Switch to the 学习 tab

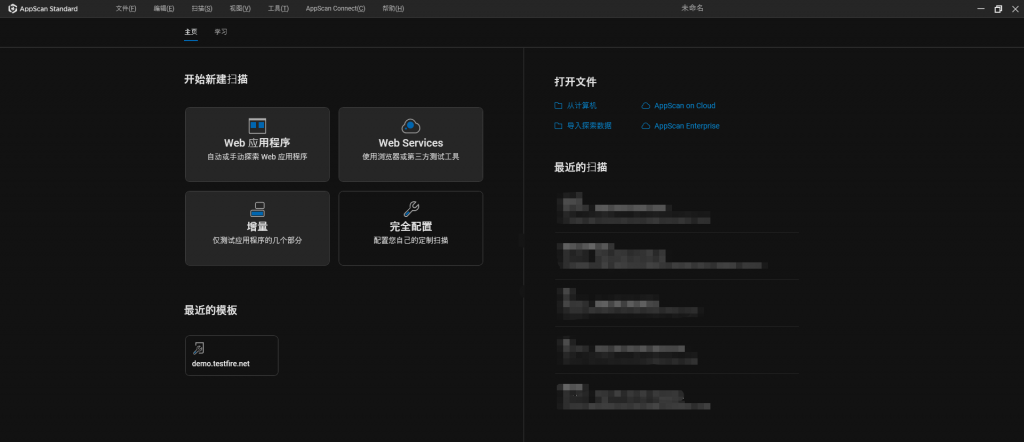[221, 32]
